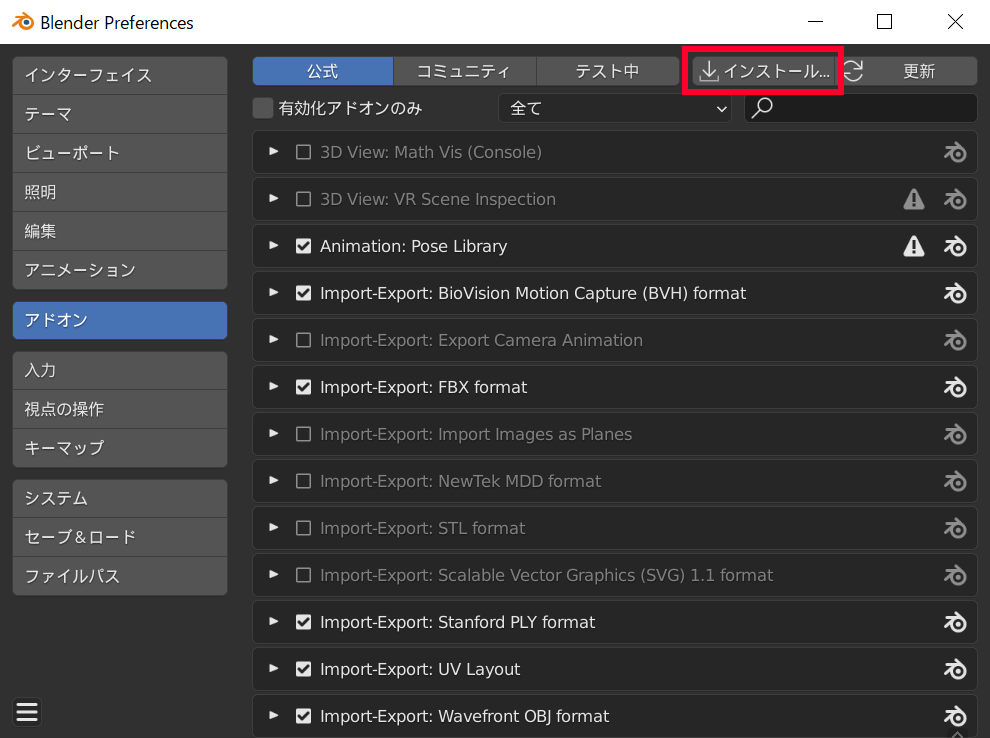The width and height of the screenshot is (990, 738).
Task: Click the hamburger menu icon at bottom left
Action: [27, 712]
